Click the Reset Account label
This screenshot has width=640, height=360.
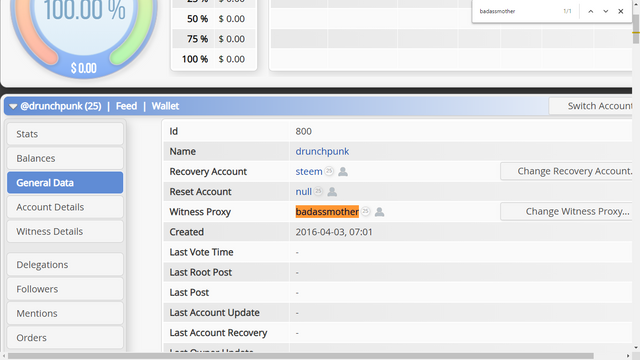tap(200, 191)
